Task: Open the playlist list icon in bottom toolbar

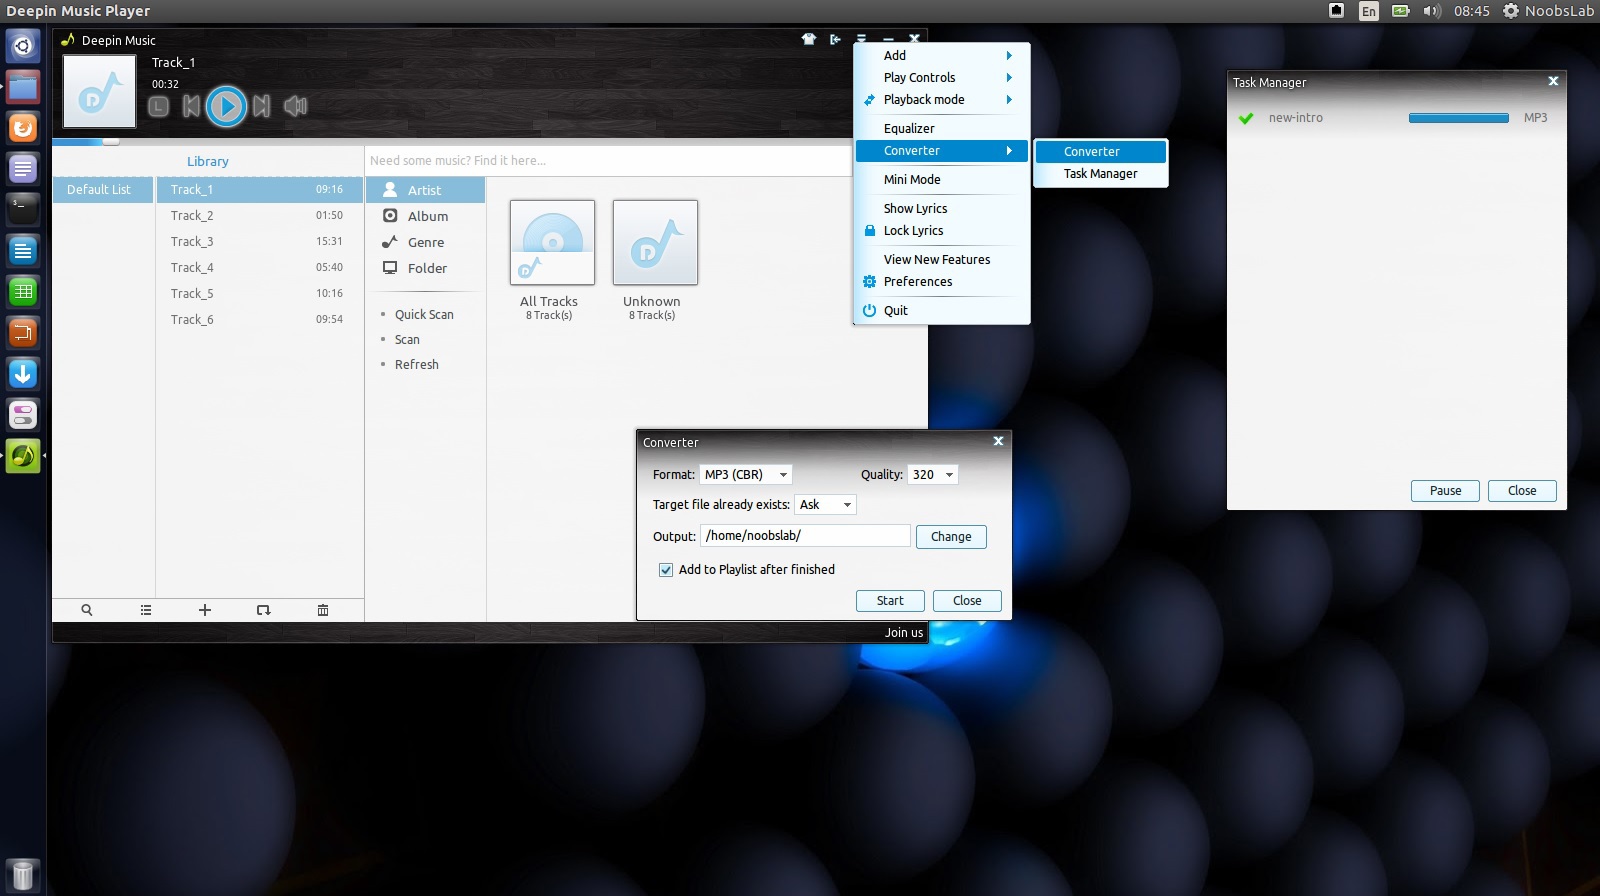Action: click(146, 610)
